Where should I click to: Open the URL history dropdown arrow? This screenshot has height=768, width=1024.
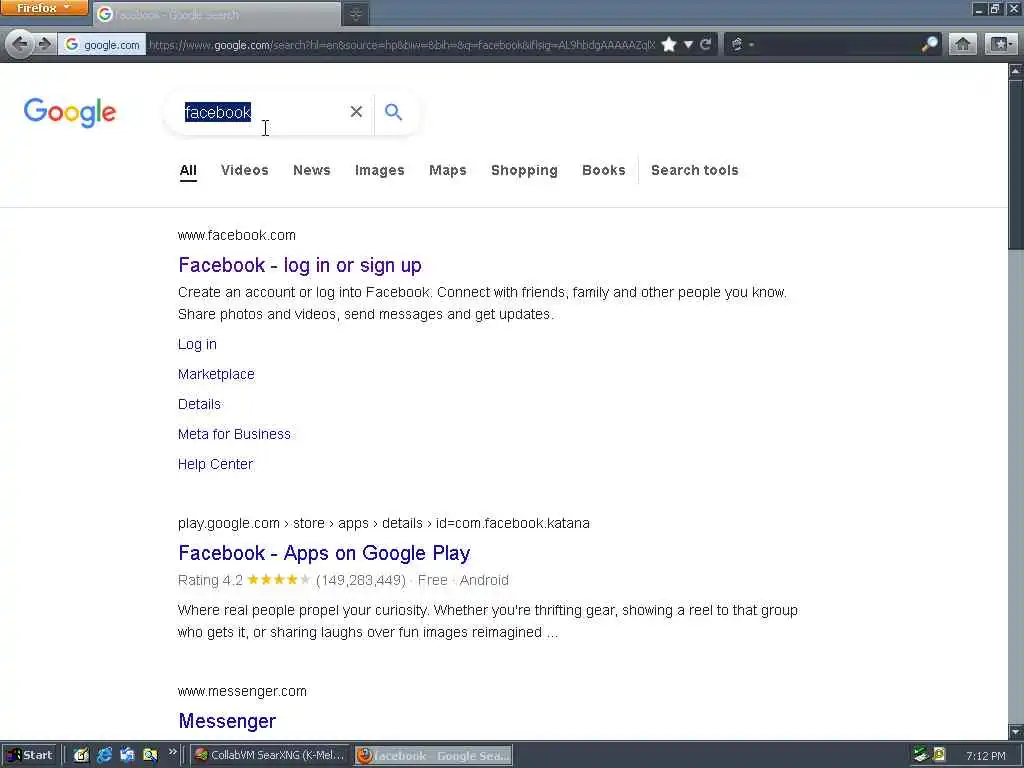[x=688, y=44]
